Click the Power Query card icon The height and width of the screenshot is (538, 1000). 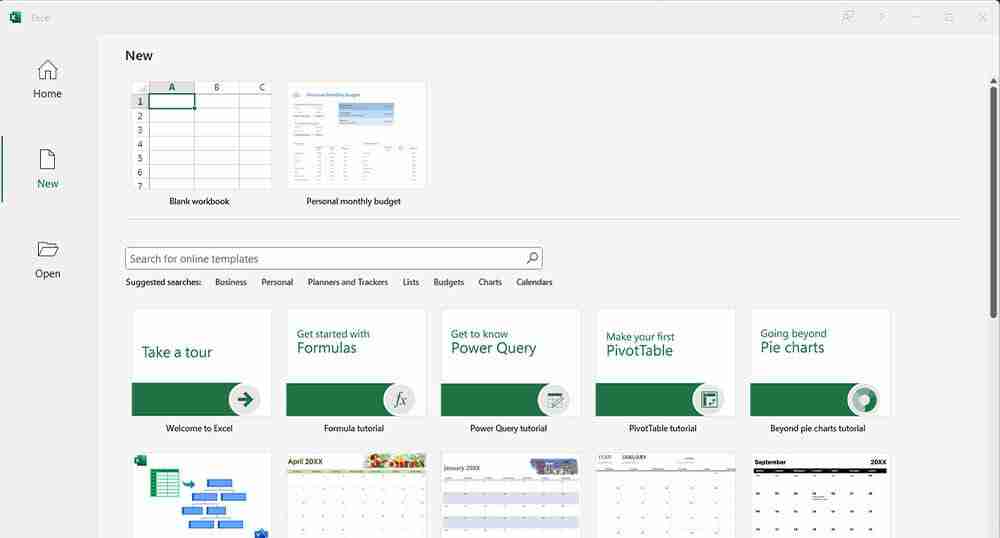click(554, 400)
